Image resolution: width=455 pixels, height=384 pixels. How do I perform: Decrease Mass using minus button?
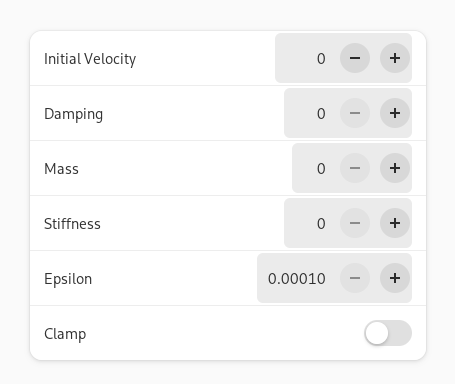click(x=355, y=168)
